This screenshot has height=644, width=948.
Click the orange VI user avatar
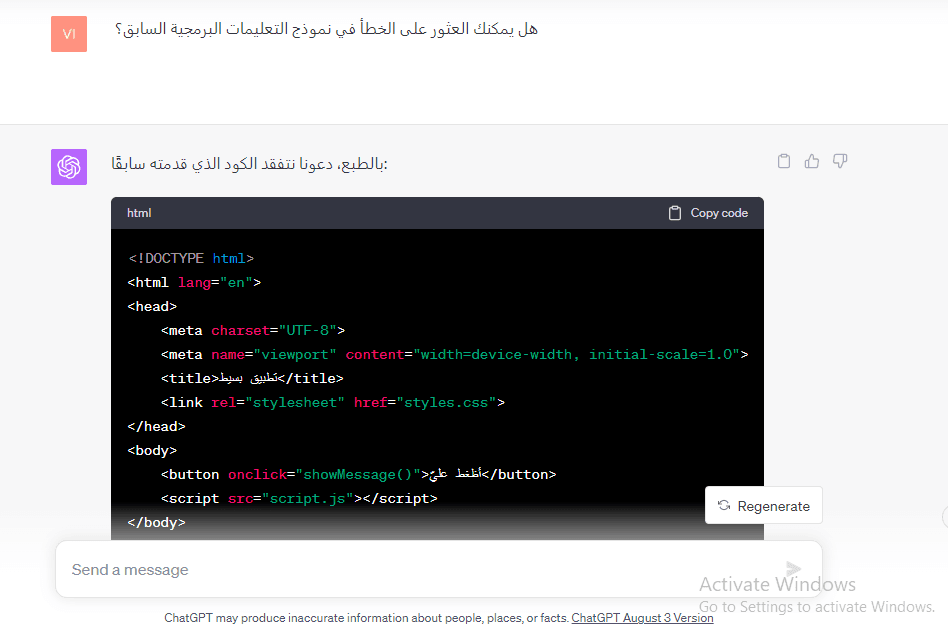click(x=69, y=34)
